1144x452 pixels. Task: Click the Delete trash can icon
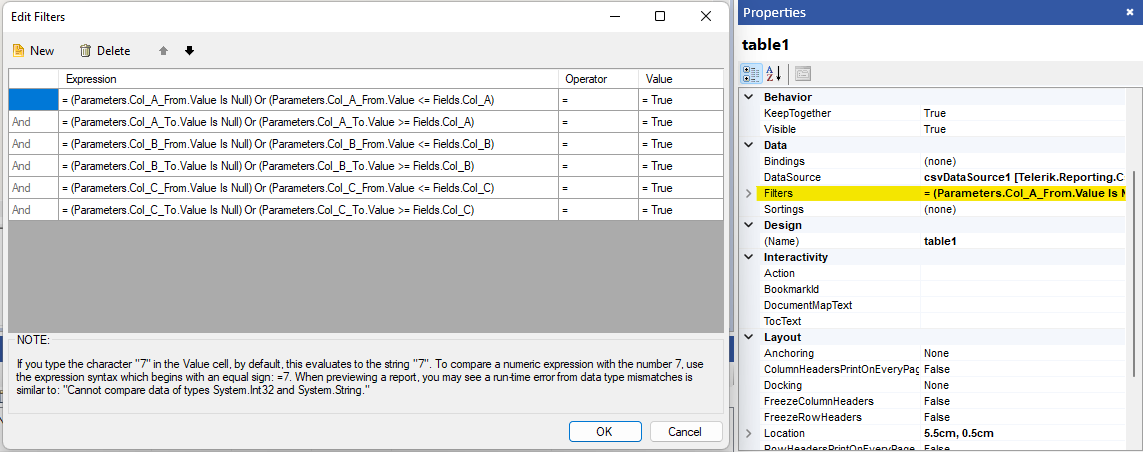coord(85,51)
